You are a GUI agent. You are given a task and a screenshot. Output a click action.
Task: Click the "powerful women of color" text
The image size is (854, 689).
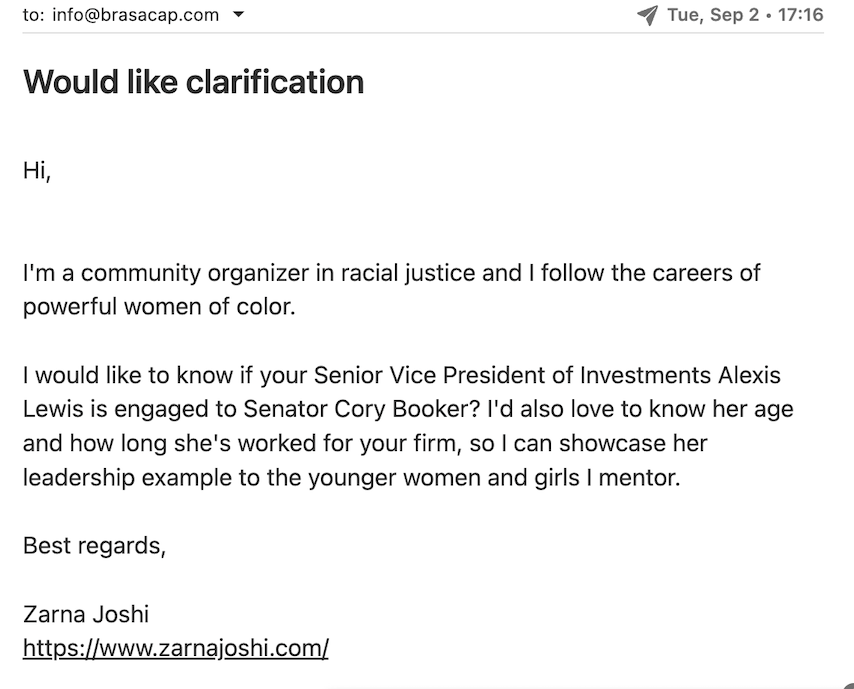[x=158, y=307]
